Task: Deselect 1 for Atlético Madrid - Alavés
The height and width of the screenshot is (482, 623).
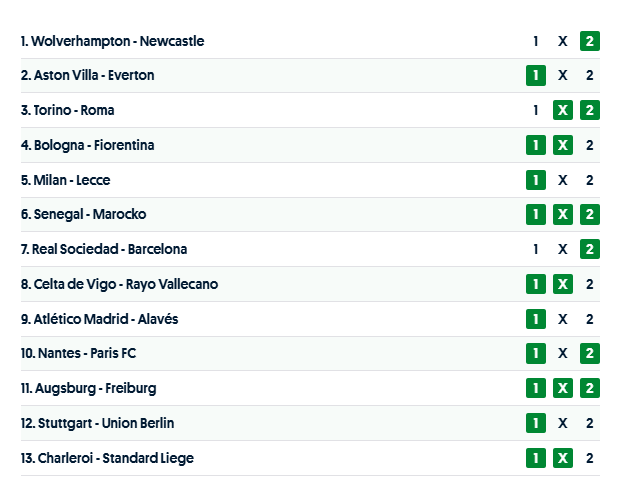Action: click(536, 319)
